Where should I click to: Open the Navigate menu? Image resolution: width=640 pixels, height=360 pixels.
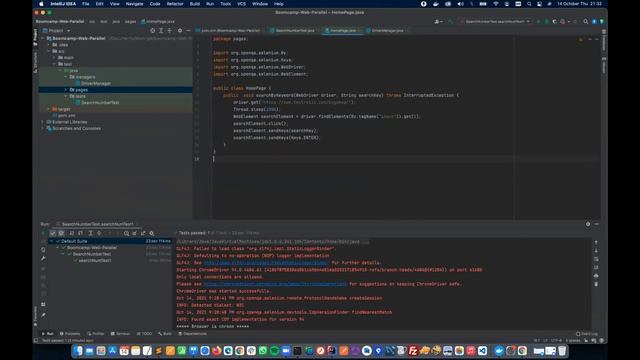(134, 4)
